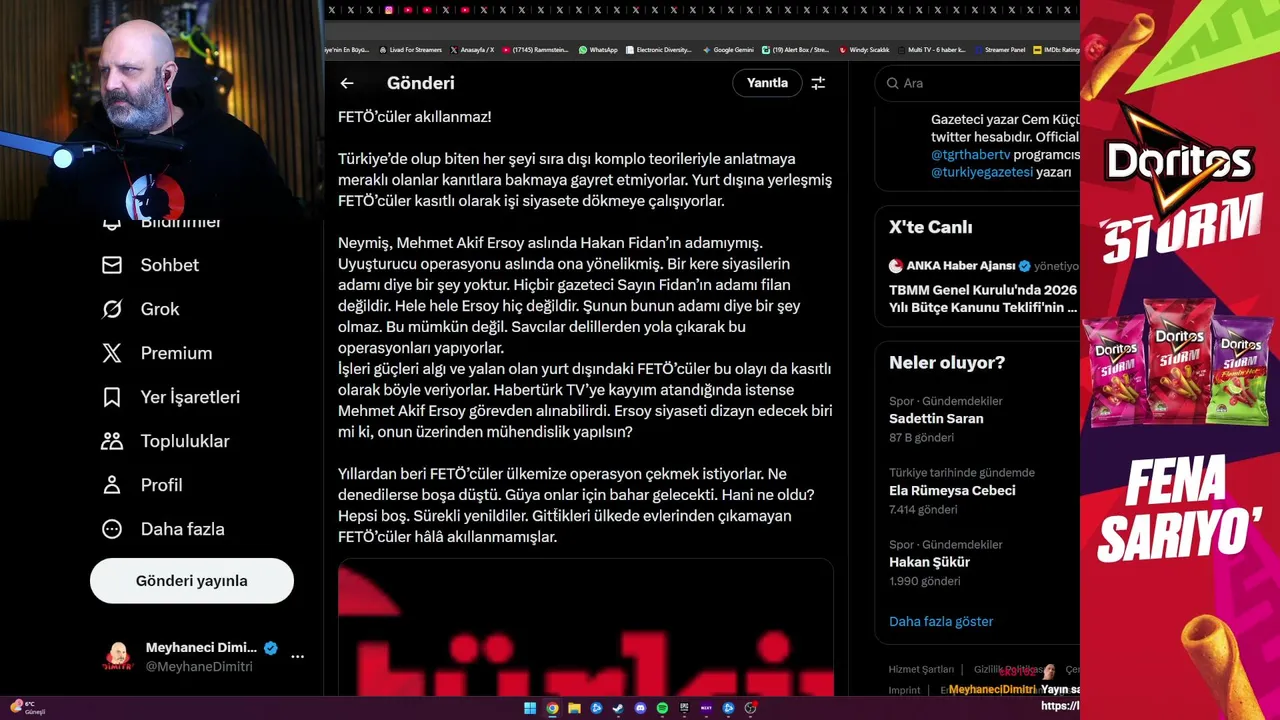1280x720 pixels.
Task: Open the @tgrthabertv mention link
Action: pos(971,155)
